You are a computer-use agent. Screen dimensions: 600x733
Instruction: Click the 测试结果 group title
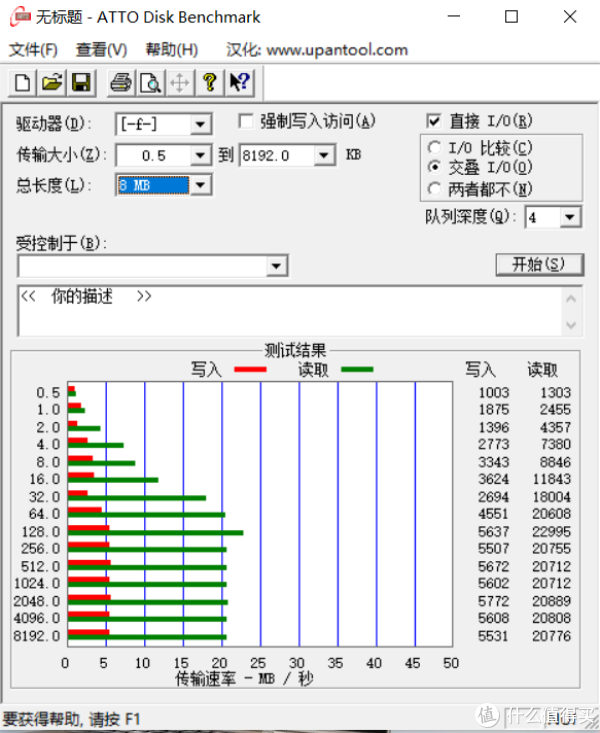pos(295,350)
